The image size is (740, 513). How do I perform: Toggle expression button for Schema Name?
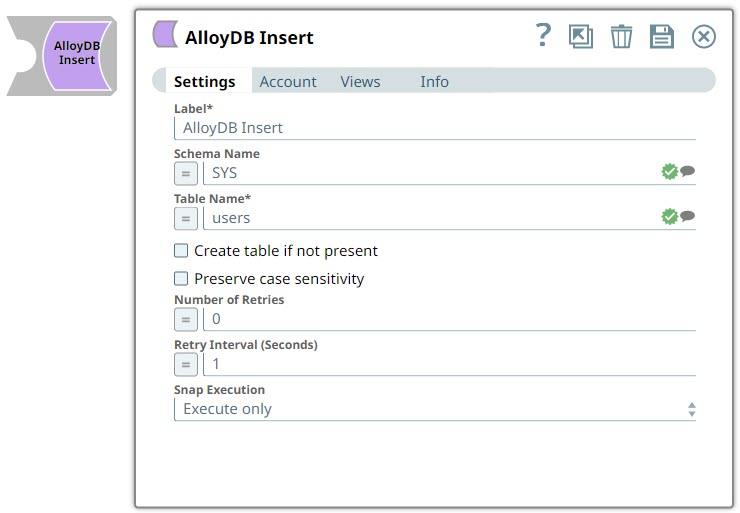[186, 173]
